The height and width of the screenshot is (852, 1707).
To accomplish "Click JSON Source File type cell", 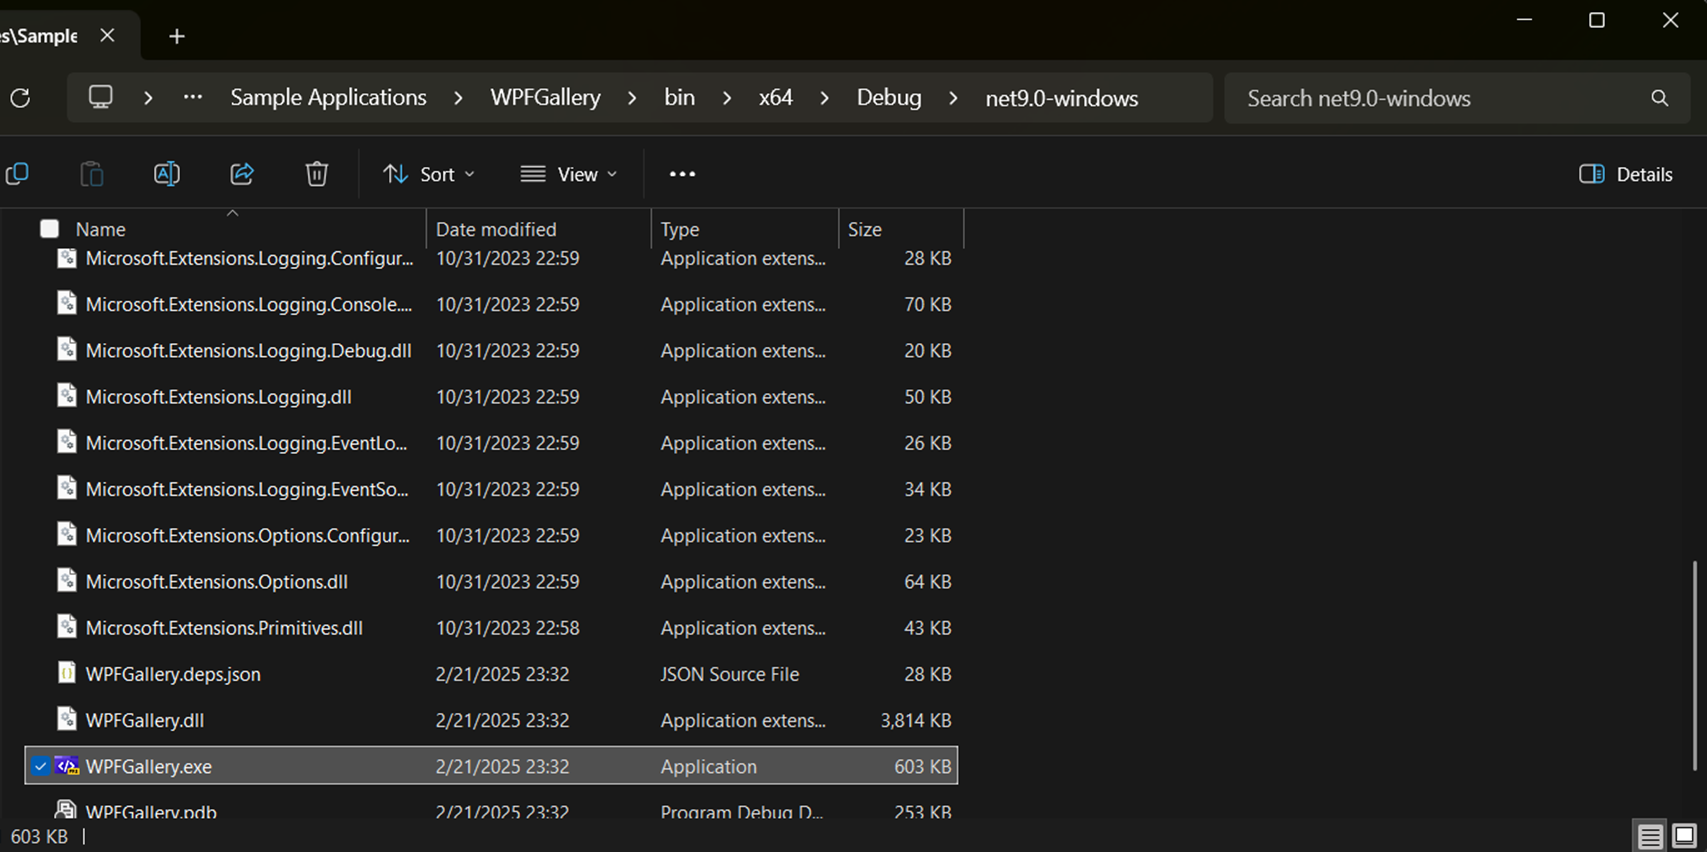I will pyautogui.click(x=730, y=674).
